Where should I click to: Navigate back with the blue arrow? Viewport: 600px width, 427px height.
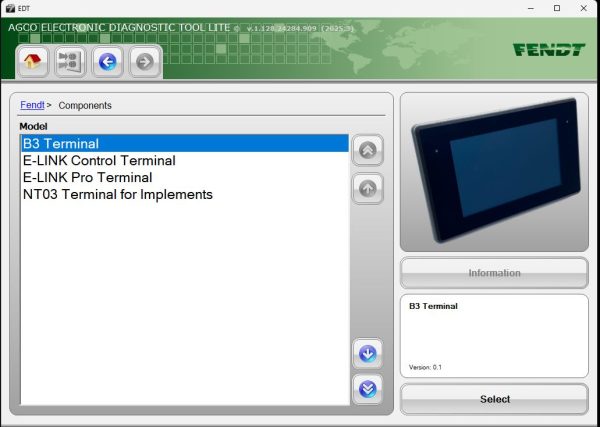click(x=108, y=62)
